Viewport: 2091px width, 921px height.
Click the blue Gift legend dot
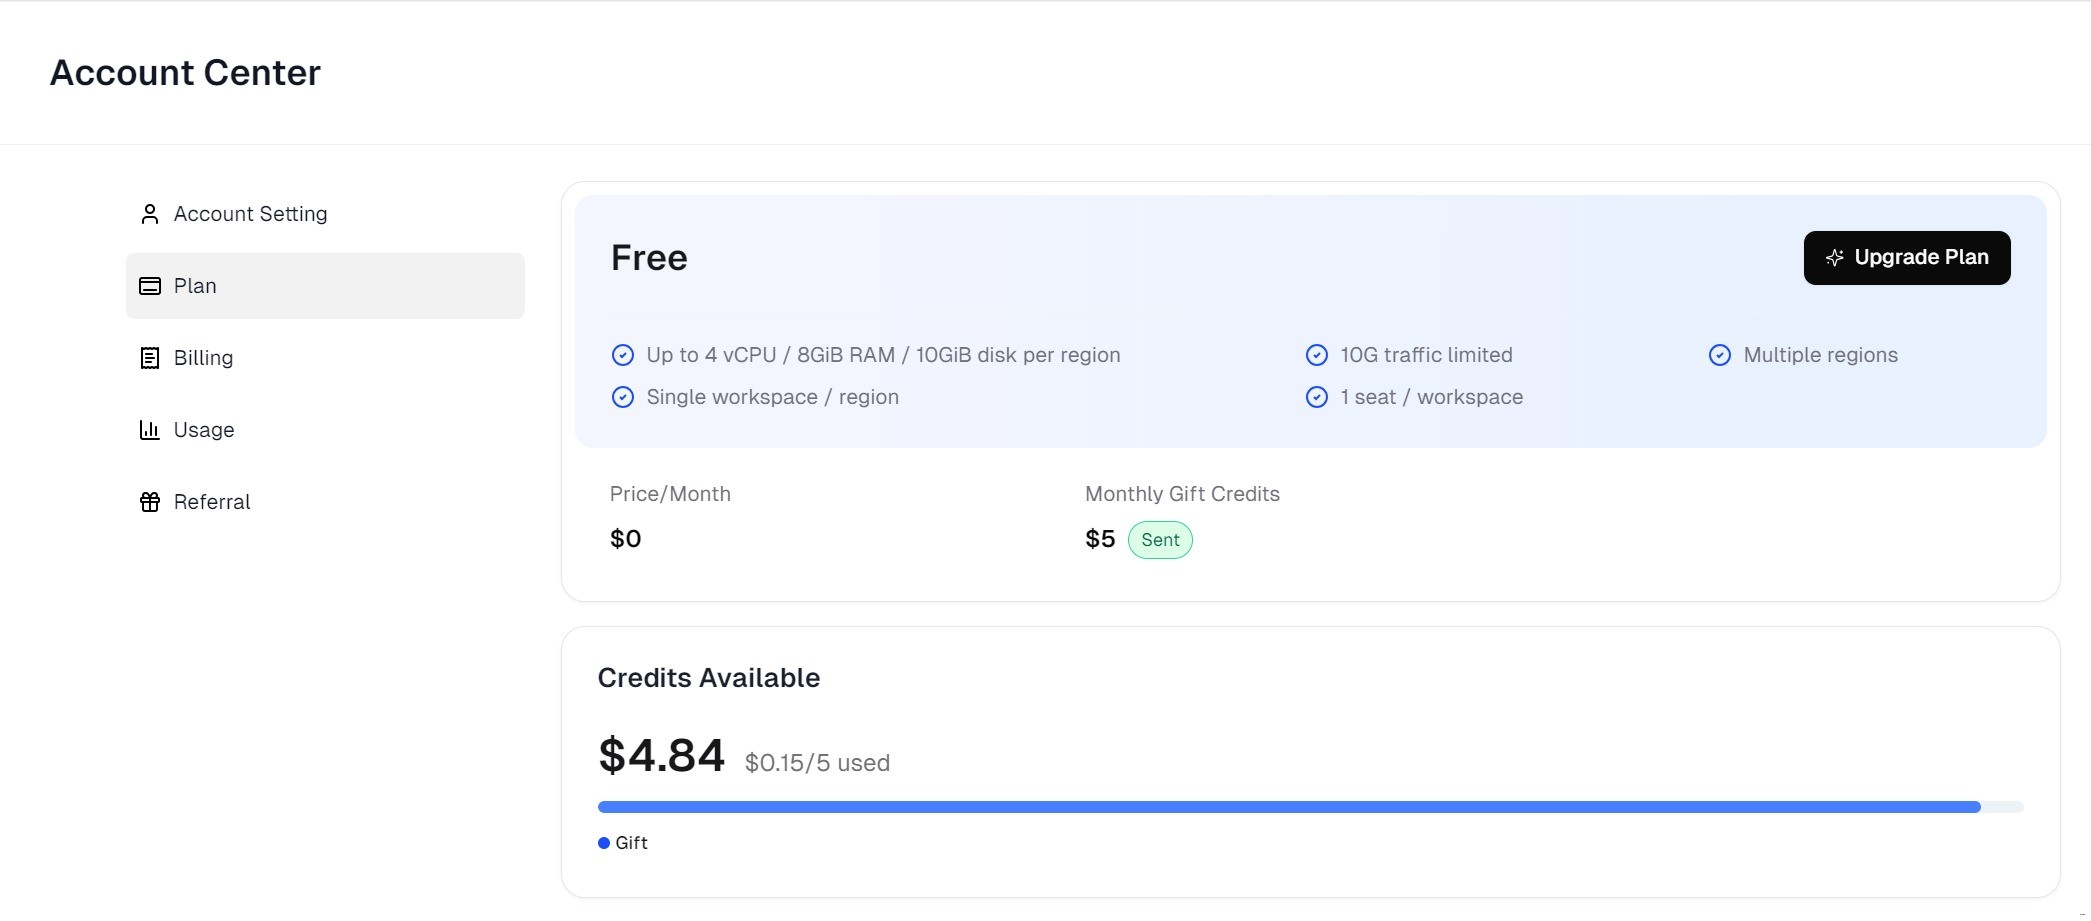(604, 843)
